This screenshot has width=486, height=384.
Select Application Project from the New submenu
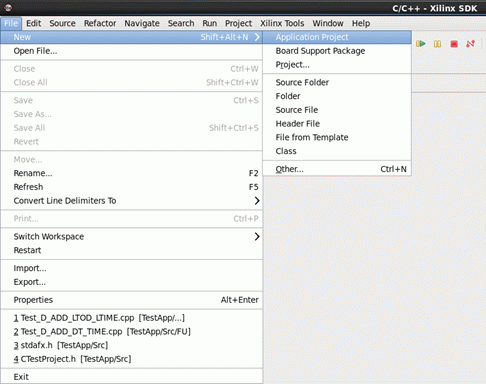[337, 37]
